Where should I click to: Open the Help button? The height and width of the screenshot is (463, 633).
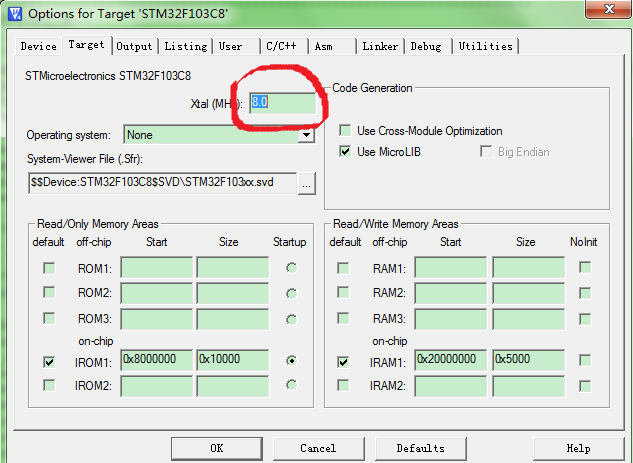[579, 448]
